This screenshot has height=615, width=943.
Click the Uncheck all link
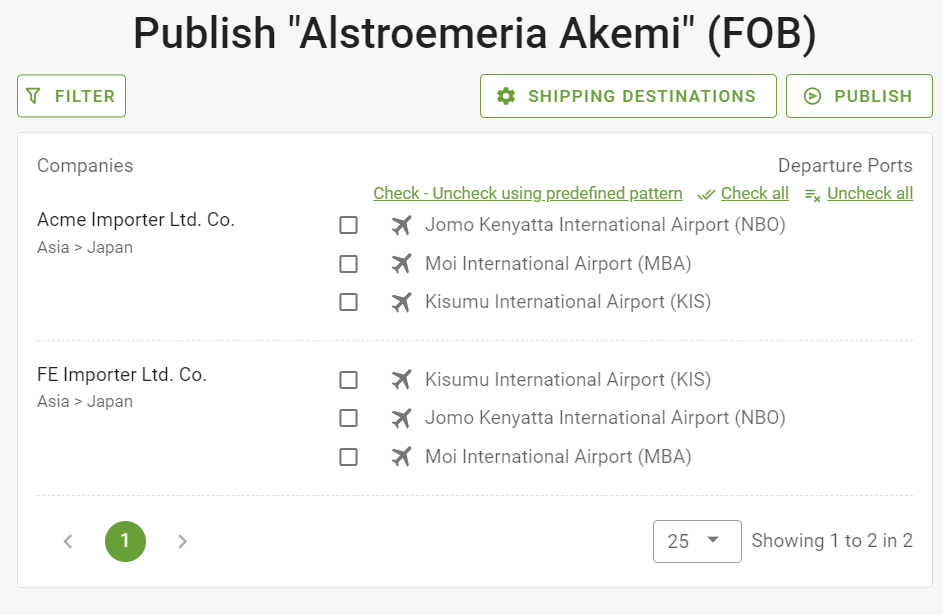[870, 194]
